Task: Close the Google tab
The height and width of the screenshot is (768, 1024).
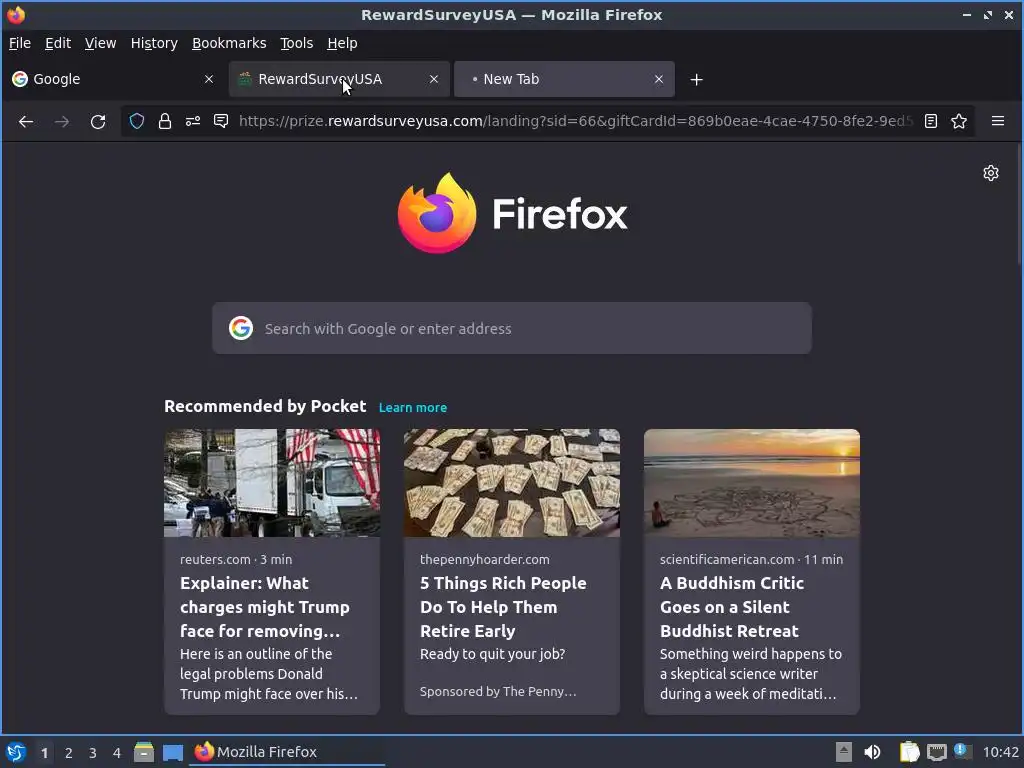Action: click(x=209, y=79)
